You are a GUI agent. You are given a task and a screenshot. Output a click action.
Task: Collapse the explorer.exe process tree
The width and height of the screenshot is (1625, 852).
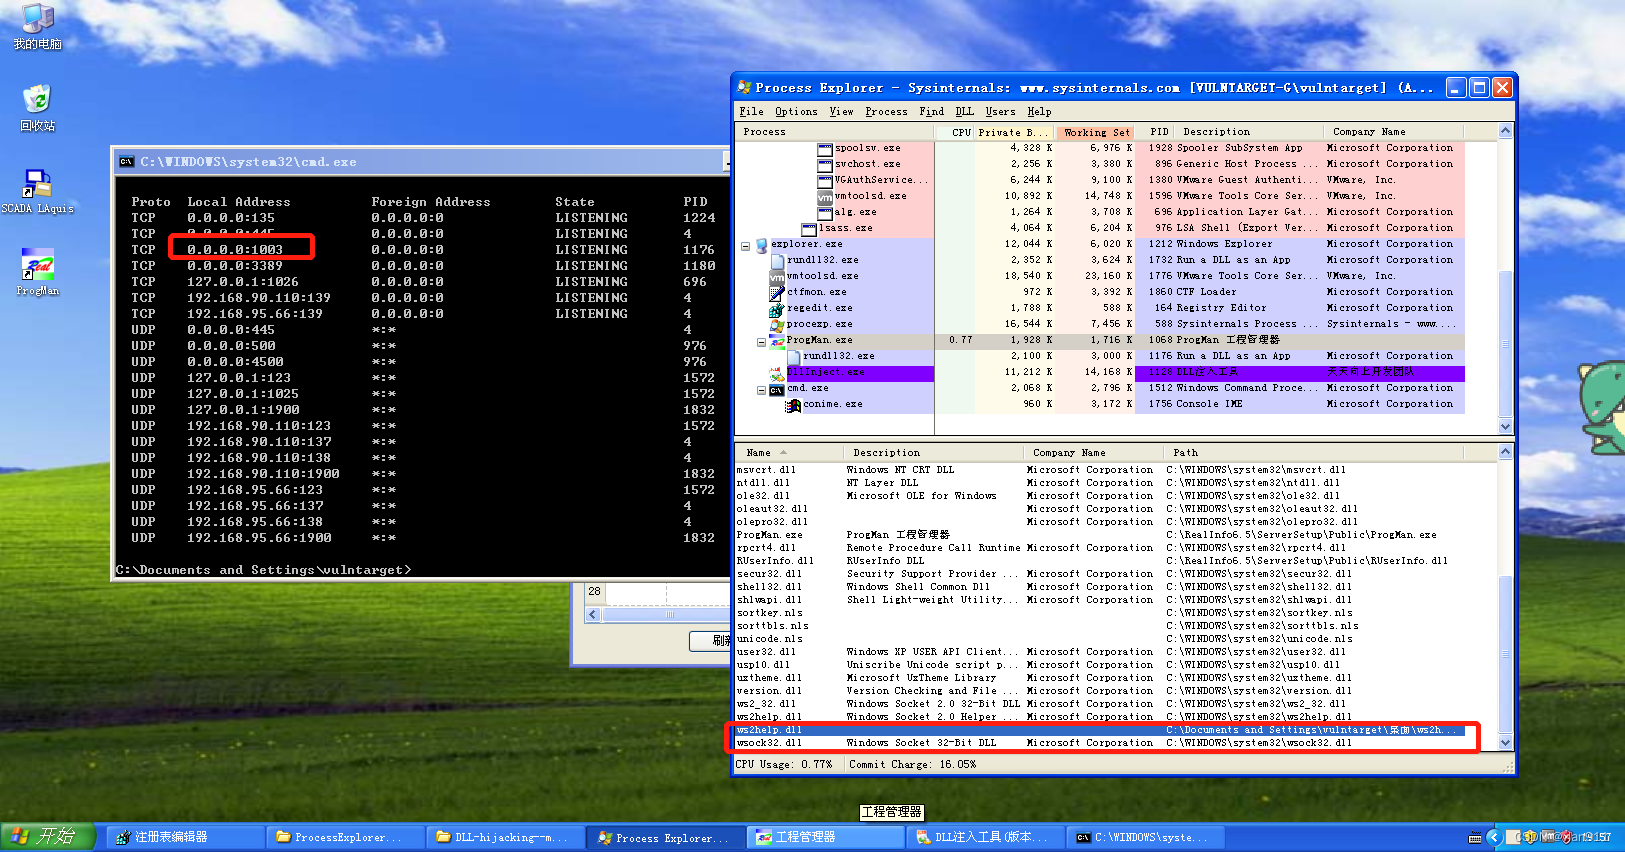coord(745,244)
